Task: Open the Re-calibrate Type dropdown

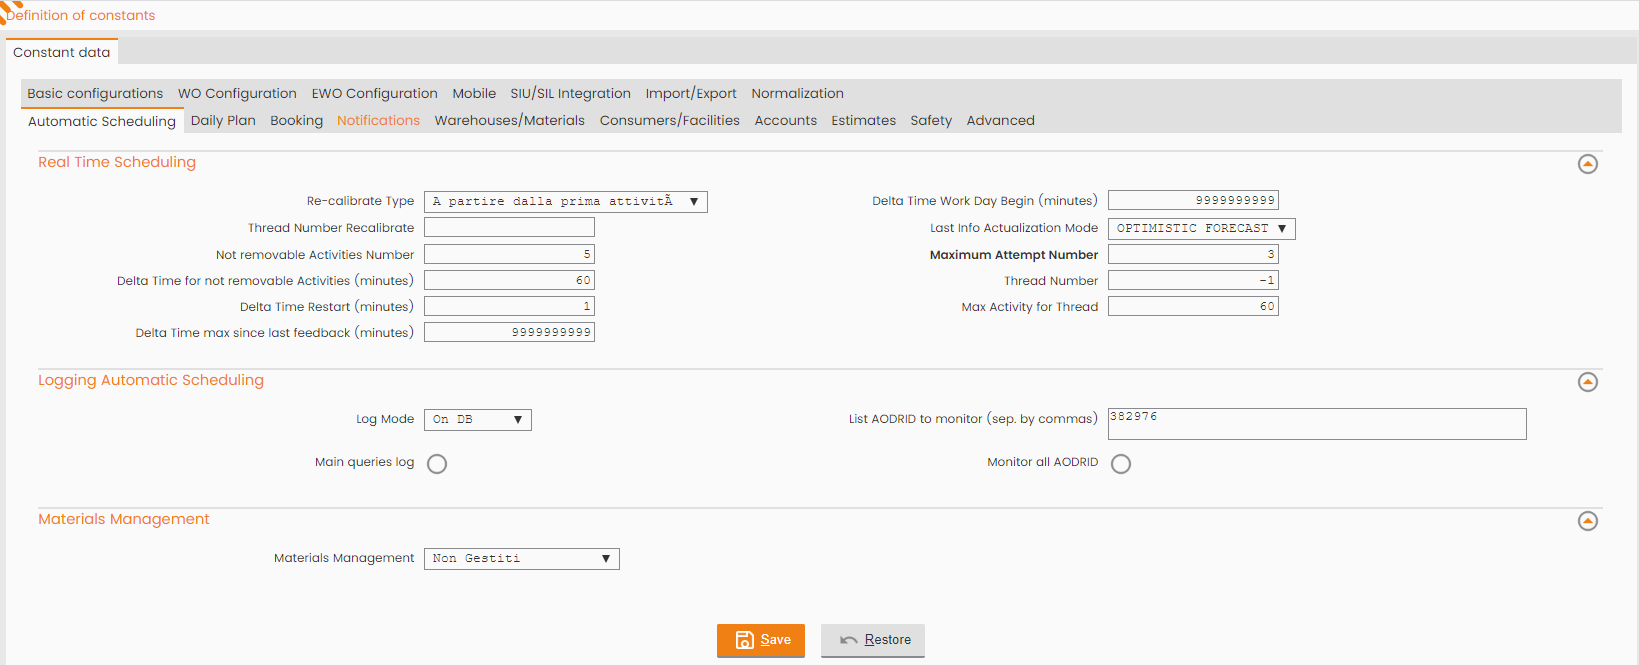Action: tap(566, 202)
